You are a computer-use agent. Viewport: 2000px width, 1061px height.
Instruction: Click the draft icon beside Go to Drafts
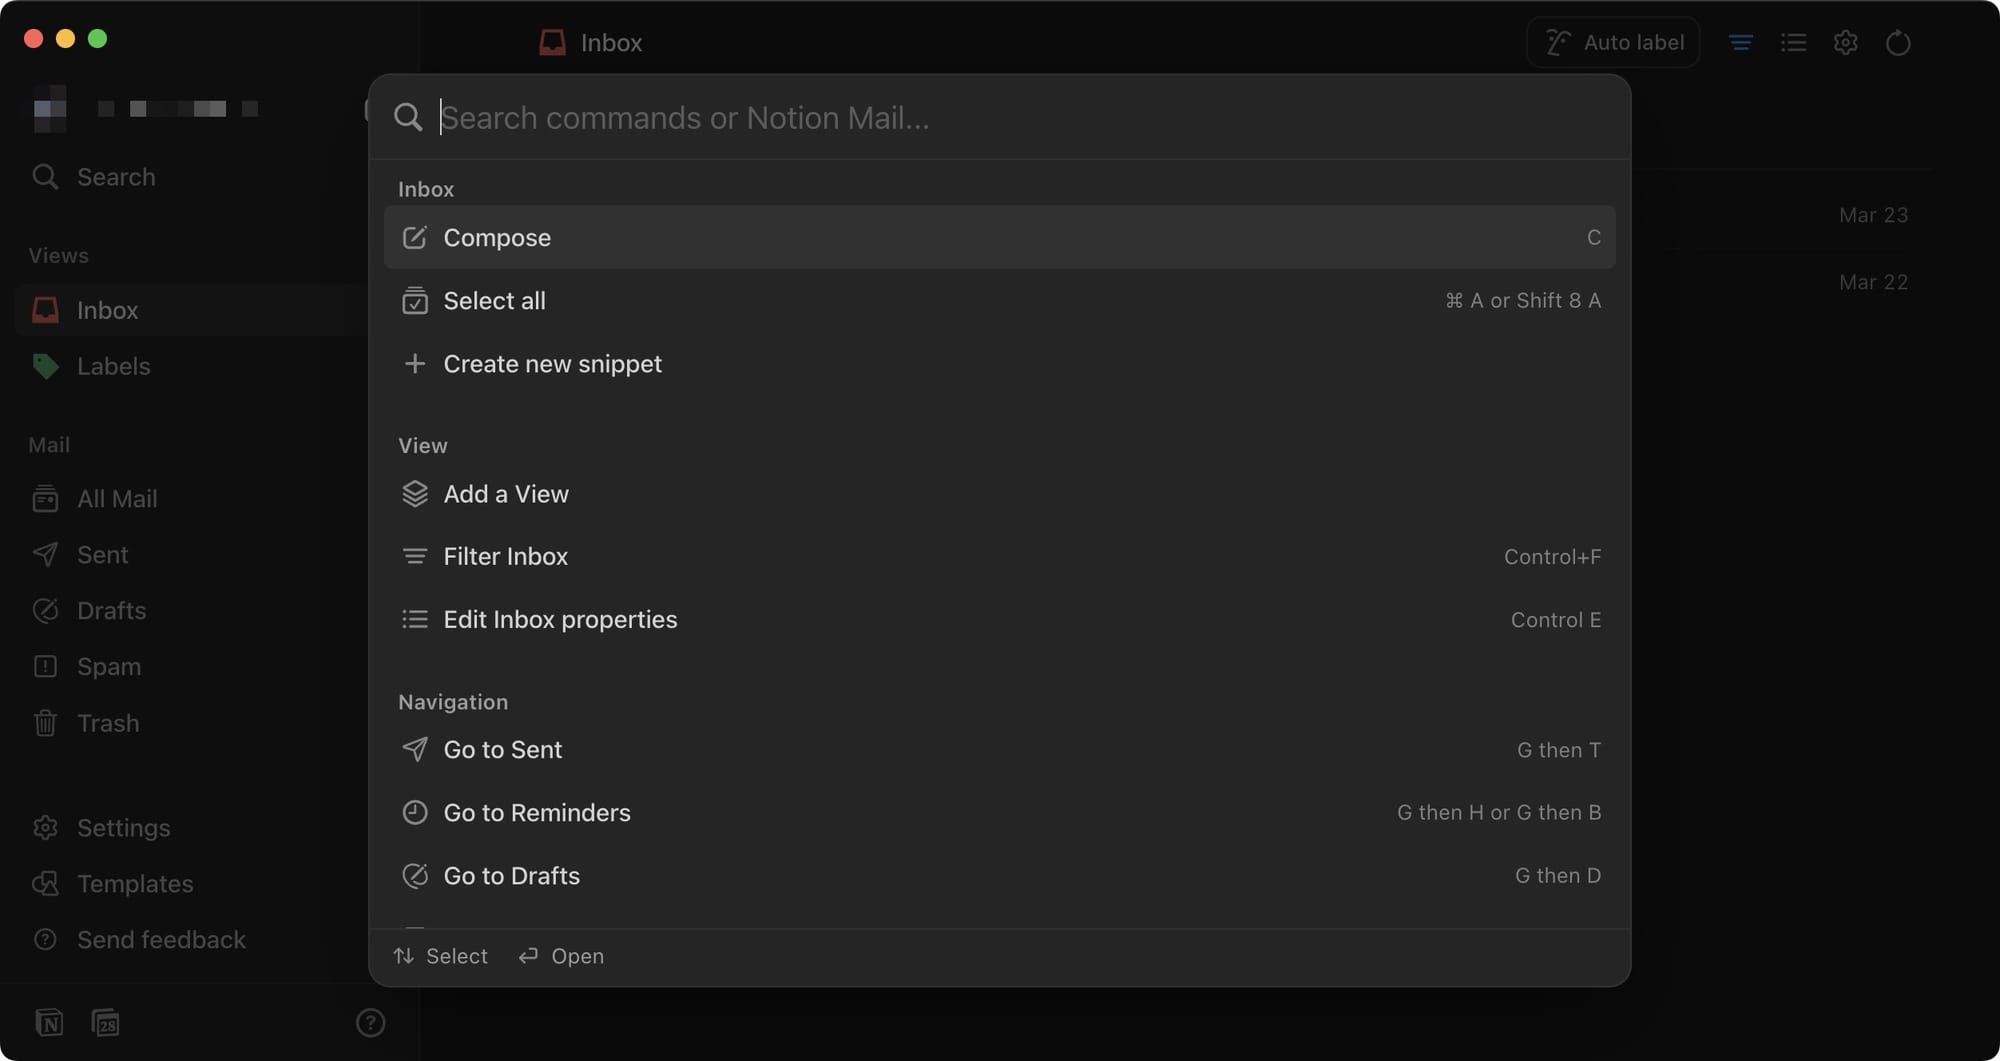click(x=414, y=875)
